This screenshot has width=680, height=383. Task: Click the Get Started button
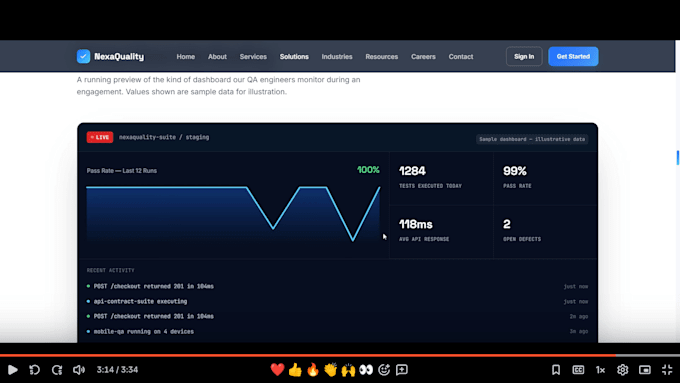pos(573,56)
